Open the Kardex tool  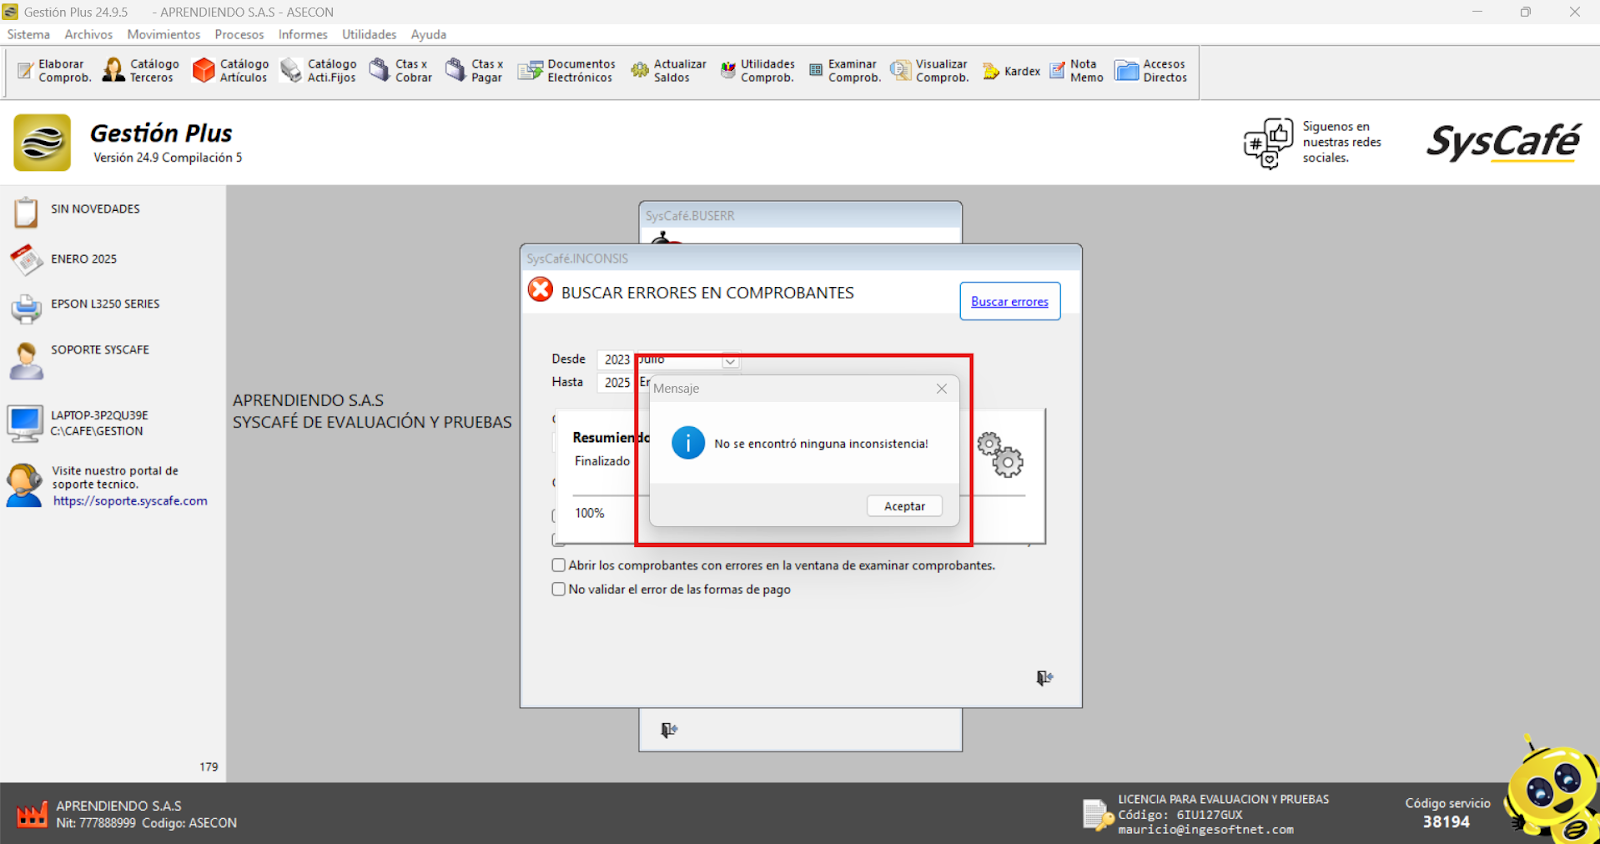coord(1011,71)
